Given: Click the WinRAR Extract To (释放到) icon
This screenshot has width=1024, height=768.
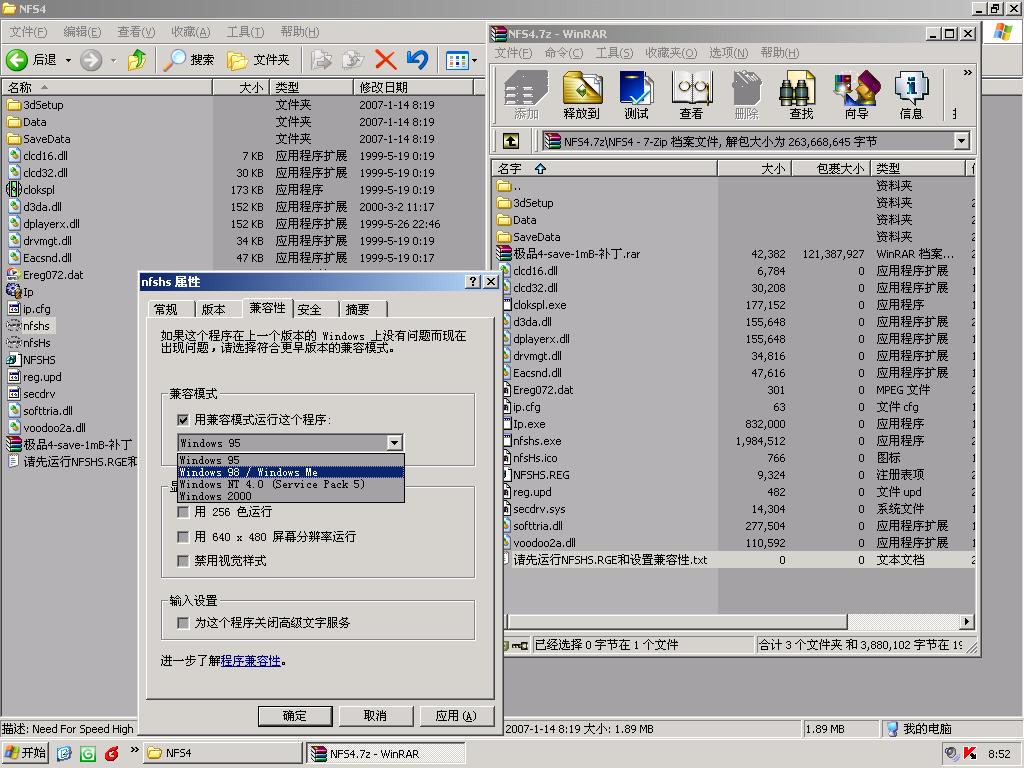Looking at the screenshot, I should [581, 95].
